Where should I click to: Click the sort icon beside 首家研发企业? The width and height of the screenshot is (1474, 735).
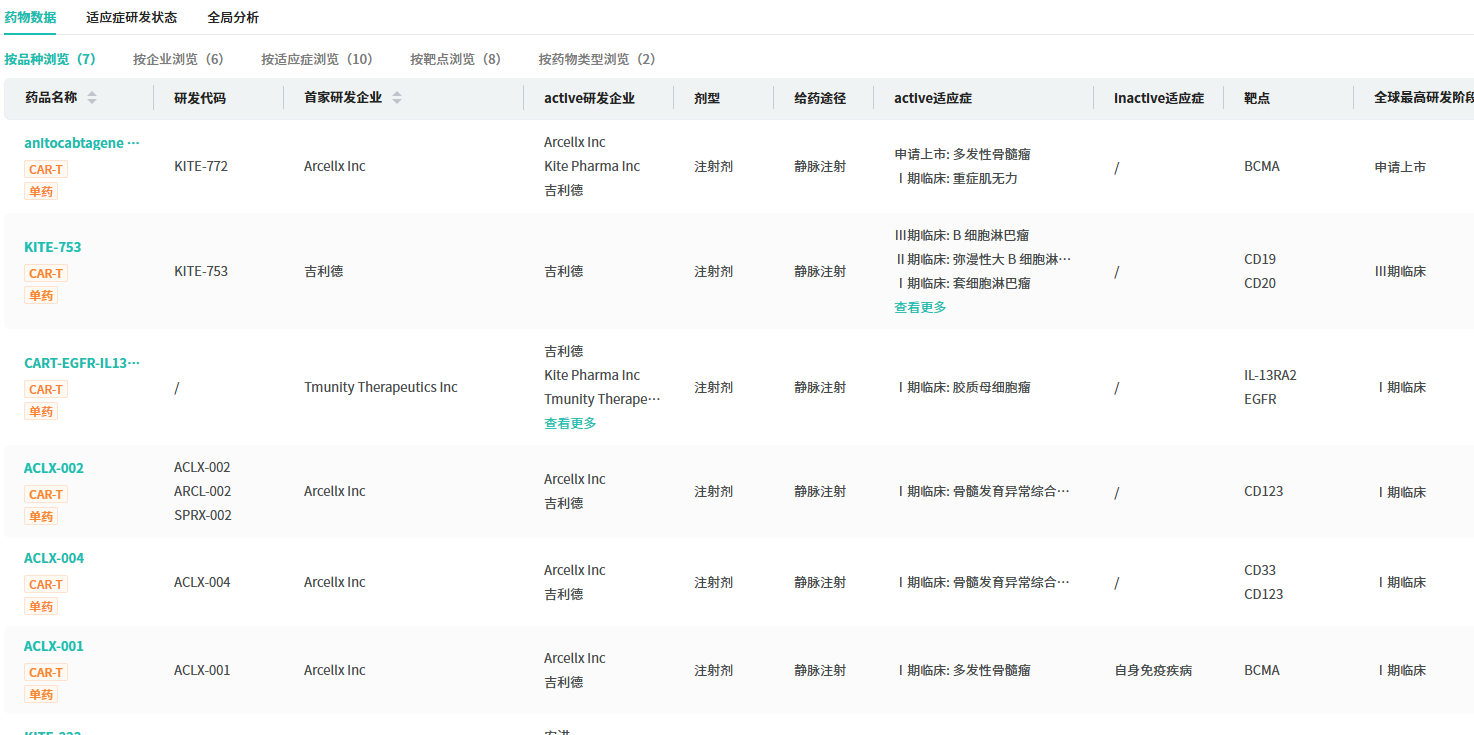(397, 98)
